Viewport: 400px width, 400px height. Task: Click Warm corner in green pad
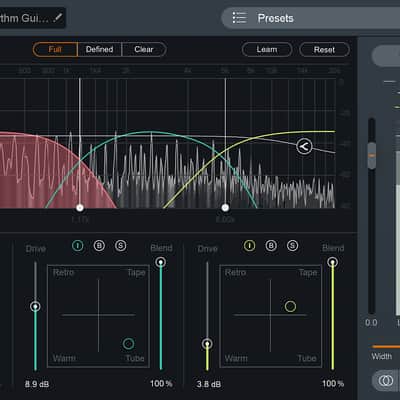64,358
